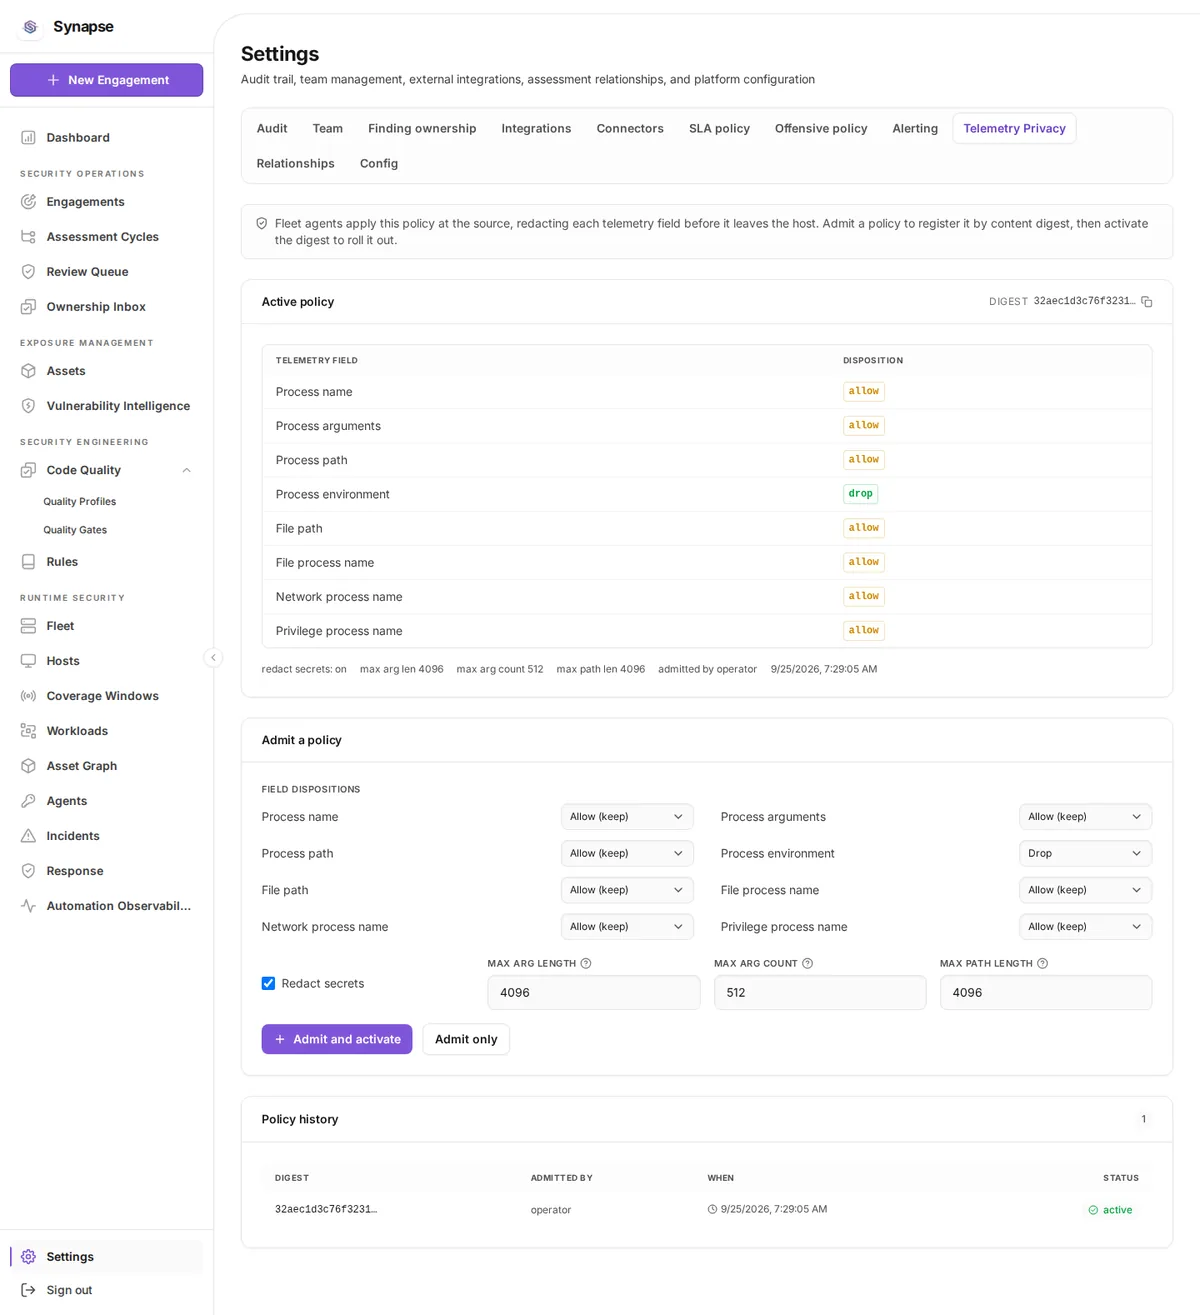1200x1315 pixels.
Task: Click the Assessment Cycles icon
Action: (x=28, y=237)
